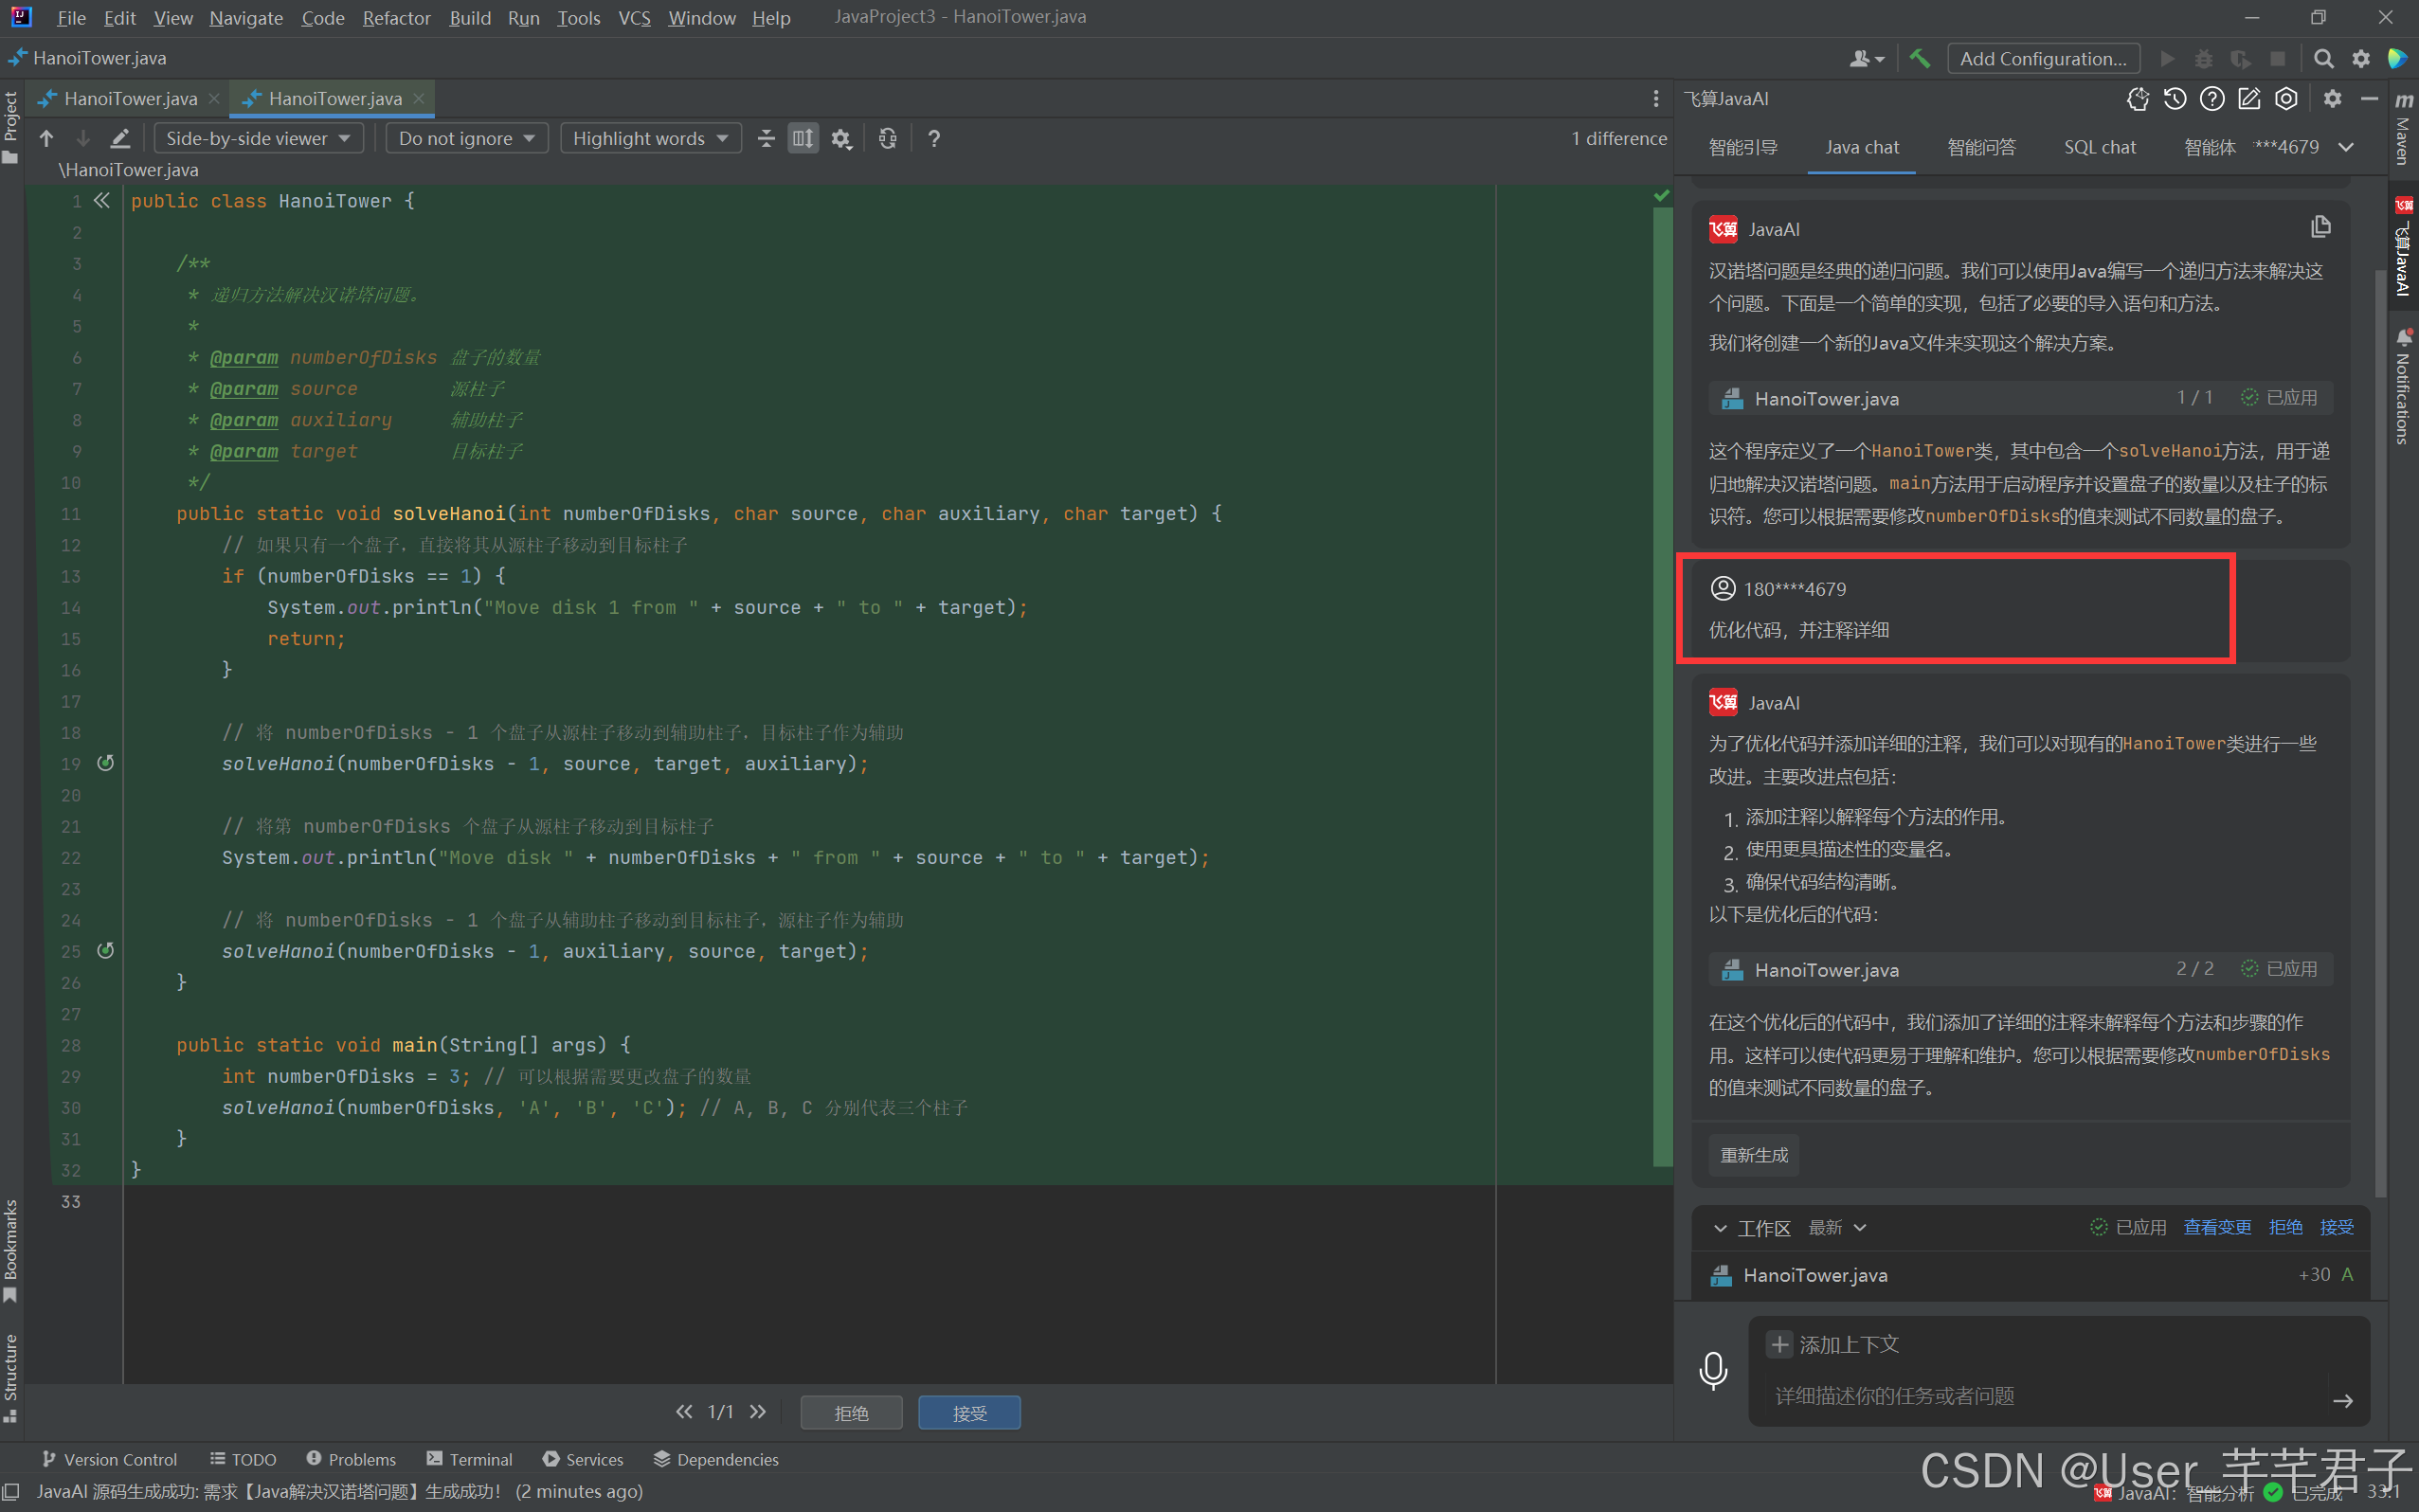Image resolution: width=2419 pixels, height=1512 pixels.
Task: Open JavaAI chat history clock icon
Action: click(x=2175, y=98)
